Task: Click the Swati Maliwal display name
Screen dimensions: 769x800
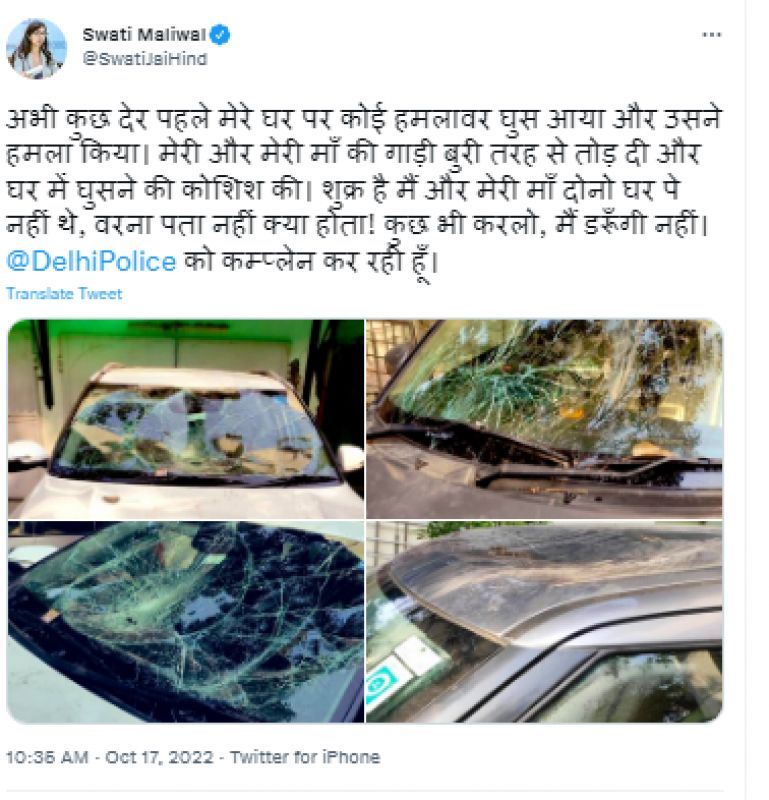Action: coord(144,35)
